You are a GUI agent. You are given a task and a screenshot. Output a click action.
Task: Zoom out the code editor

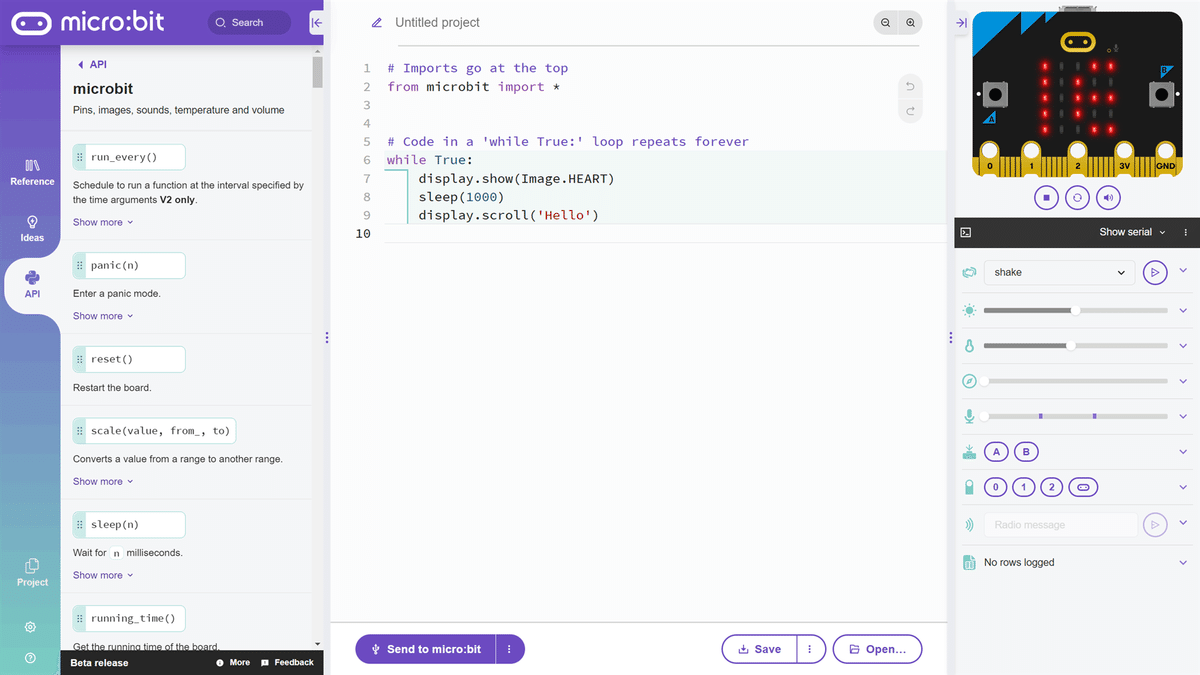[x=885, y=22]
